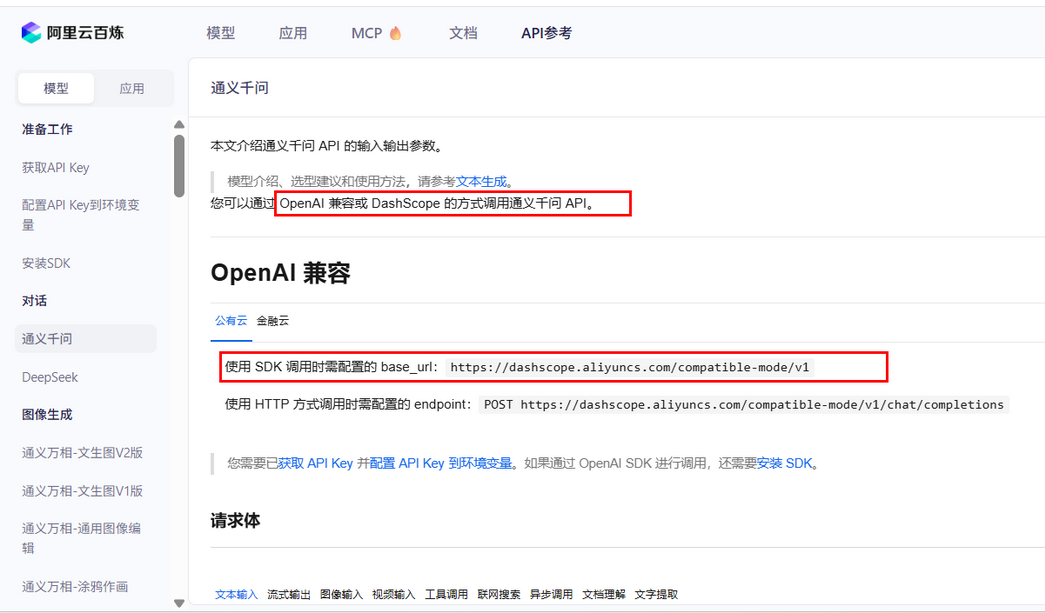Select the 文本输入 example tab

[236, 594]
